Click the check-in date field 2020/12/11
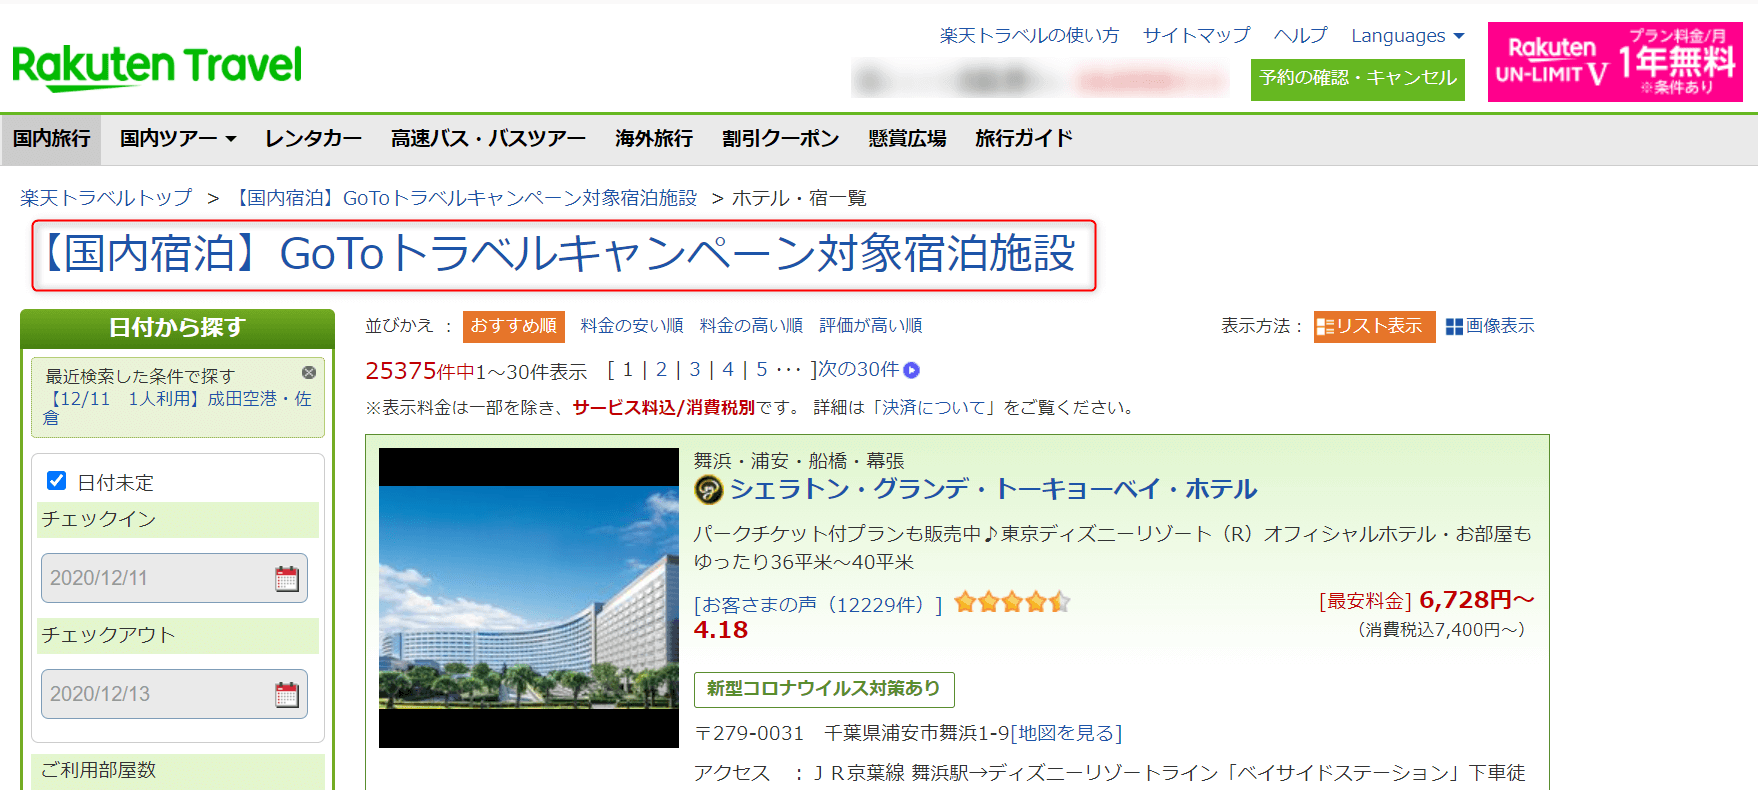 pos(174,578)
